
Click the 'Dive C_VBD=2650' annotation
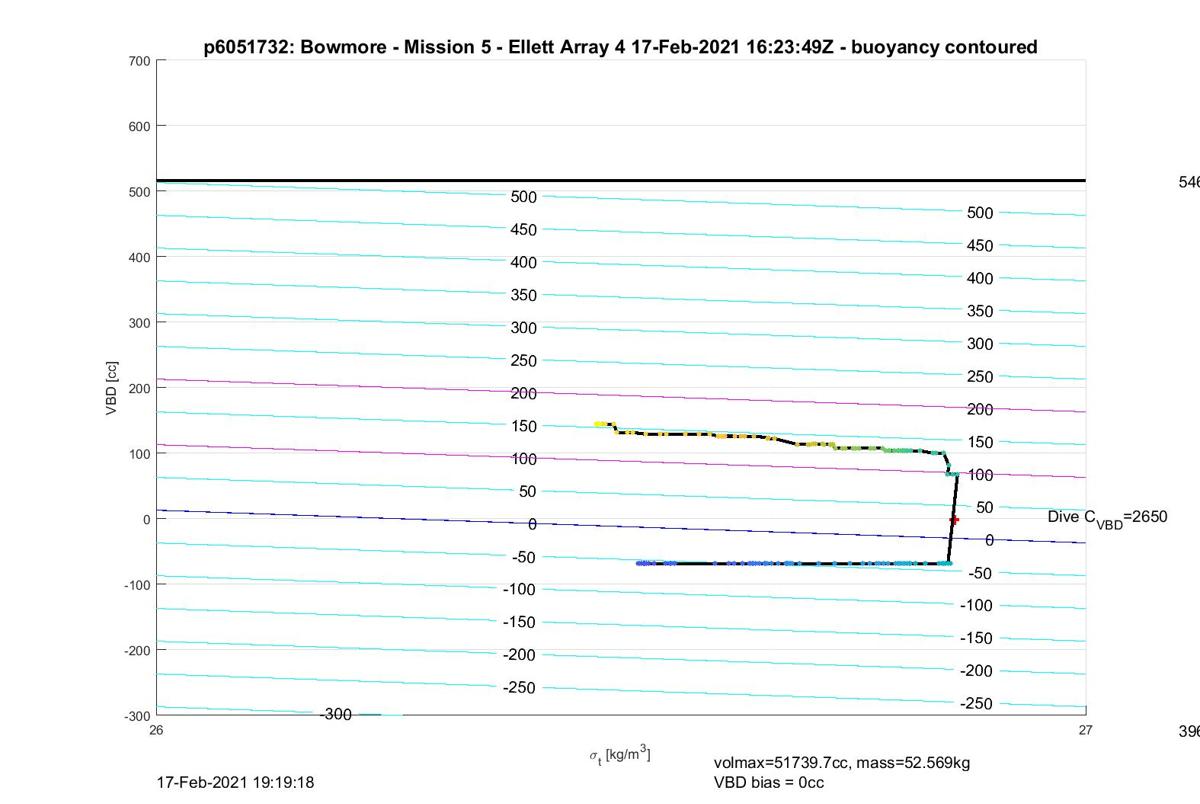(1107, 518)
